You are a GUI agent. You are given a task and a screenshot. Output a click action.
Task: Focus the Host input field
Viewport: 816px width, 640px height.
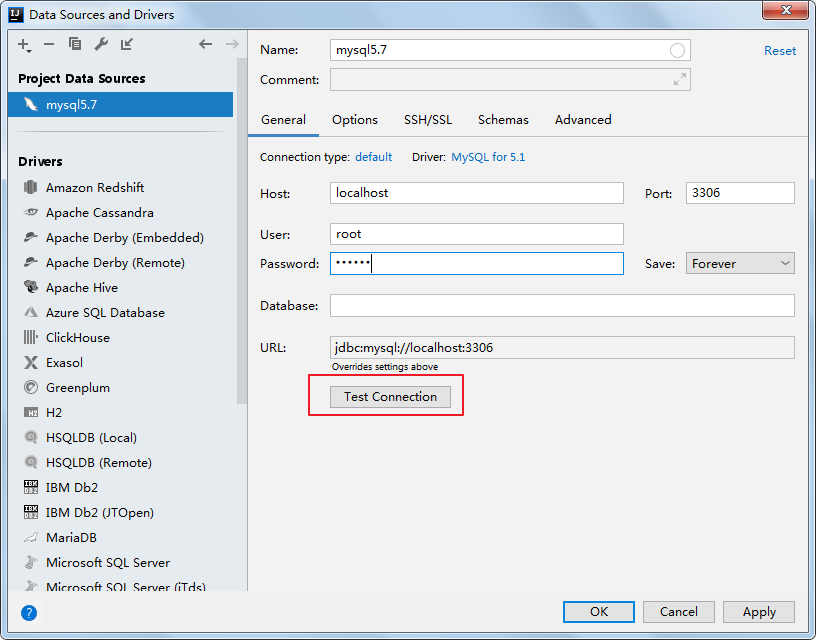[x=477, y=193]
